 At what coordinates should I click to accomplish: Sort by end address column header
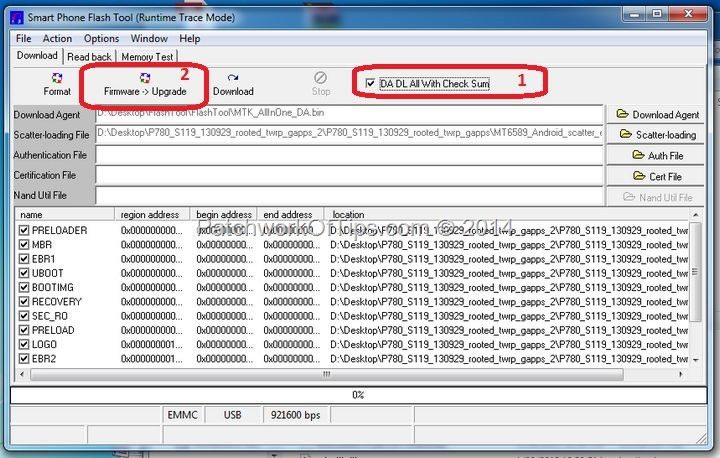pos(291,215)
